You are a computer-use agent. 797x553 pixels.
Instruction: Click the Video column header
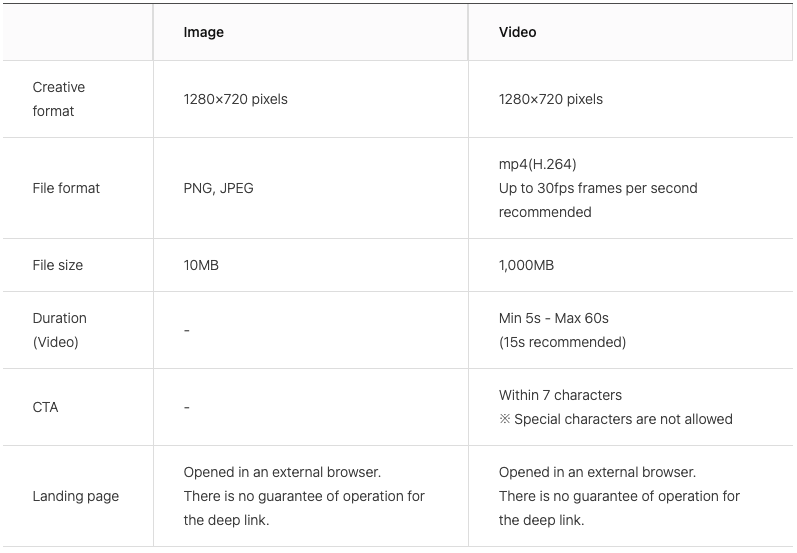[x=517, y=32]
